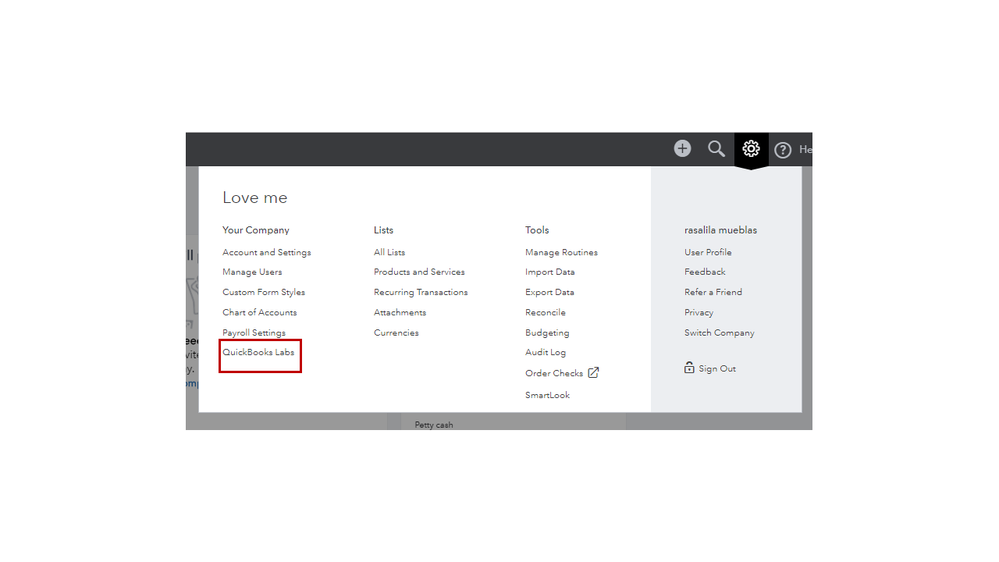
Task: Click the Sign Out lock icon
Action: point(689,368)
